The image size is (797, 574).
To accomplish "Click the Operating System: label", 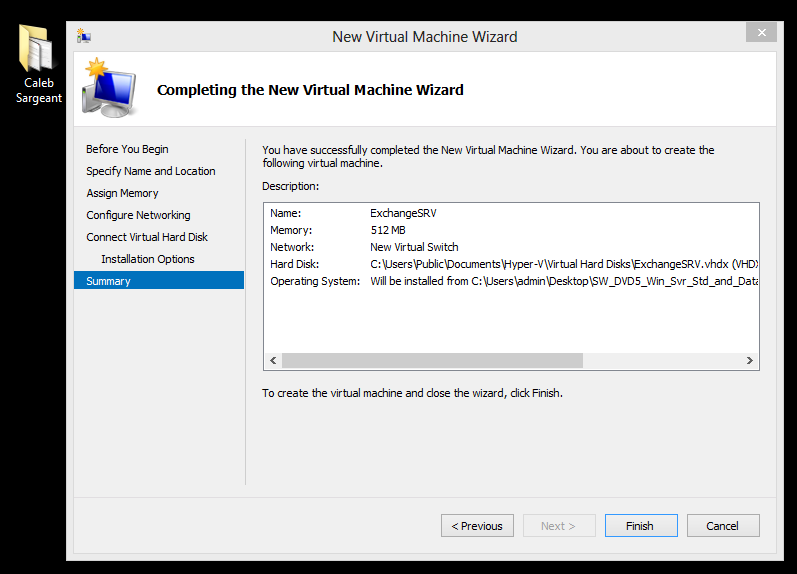I will (315, 281).
